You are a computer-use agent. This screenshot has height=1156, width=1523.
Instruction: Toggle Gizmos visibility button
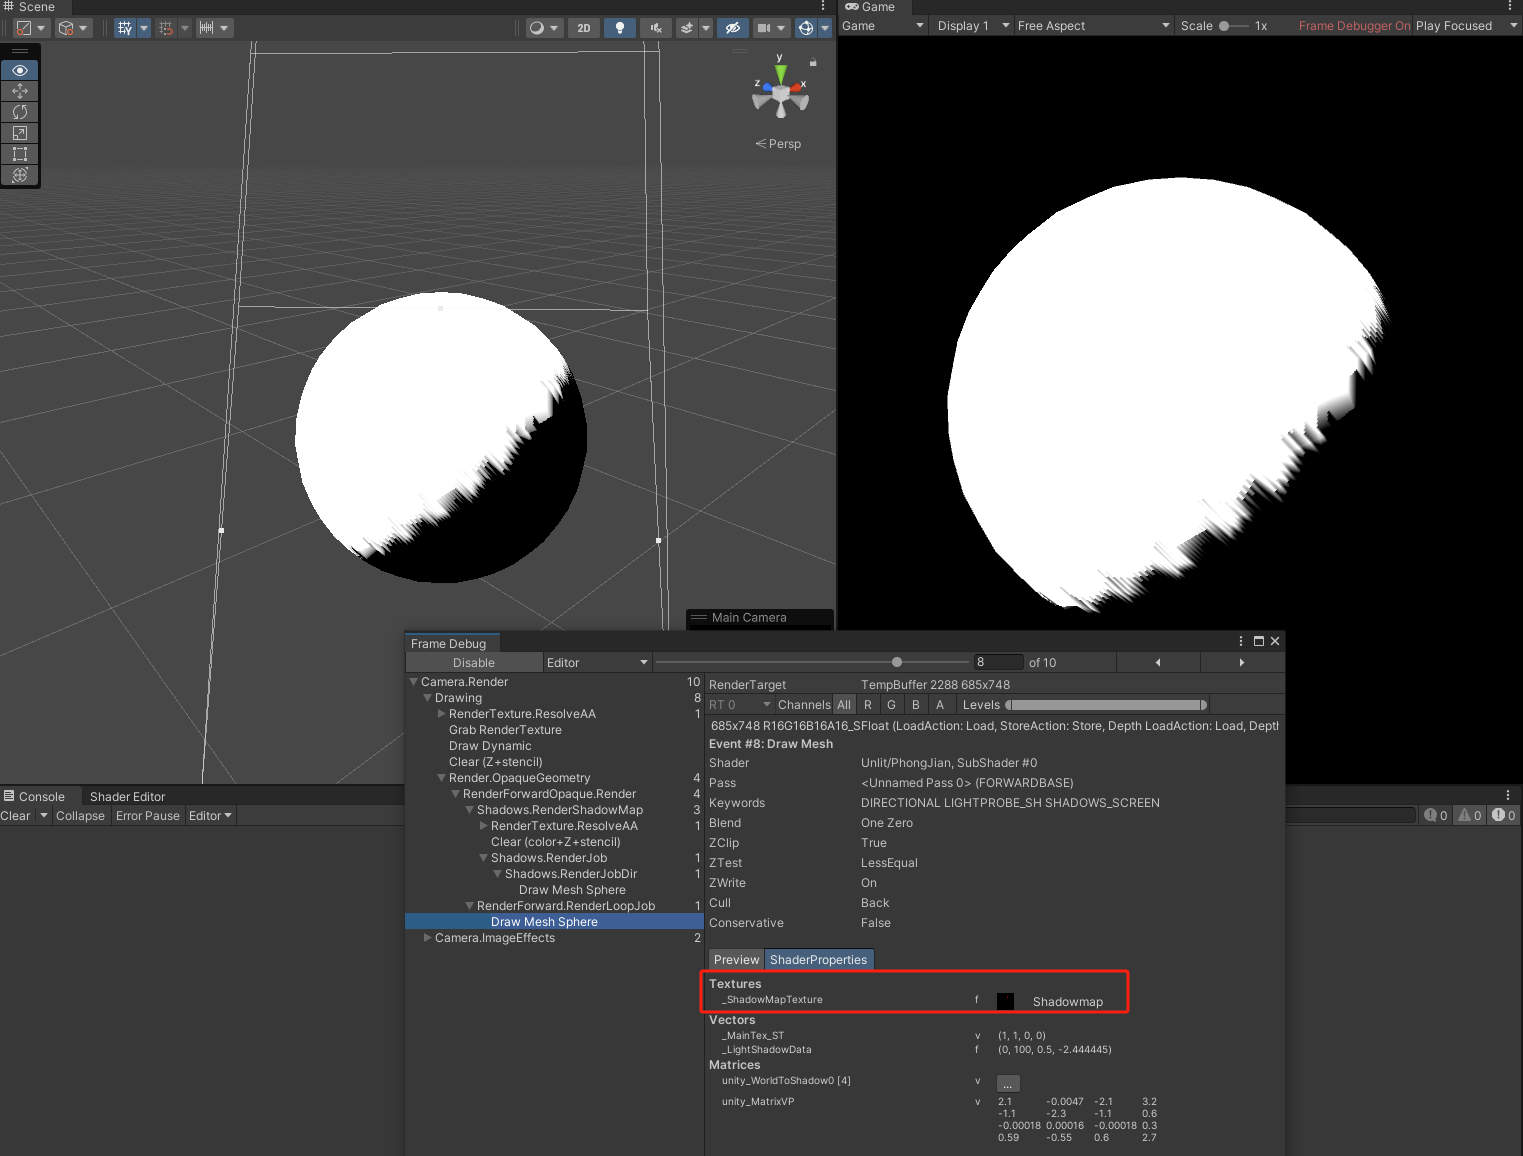pyautogui.click(x=806, y=28)
